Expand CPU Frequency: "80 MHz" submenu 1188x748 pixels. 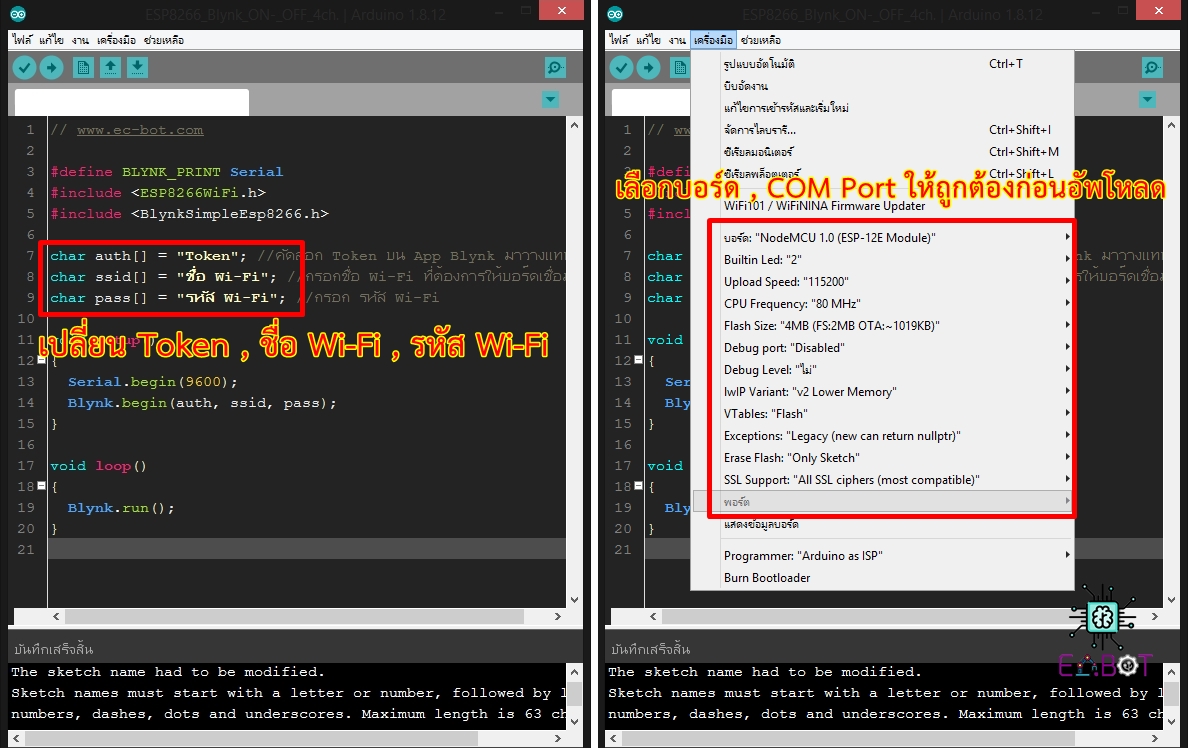point(883,303)
